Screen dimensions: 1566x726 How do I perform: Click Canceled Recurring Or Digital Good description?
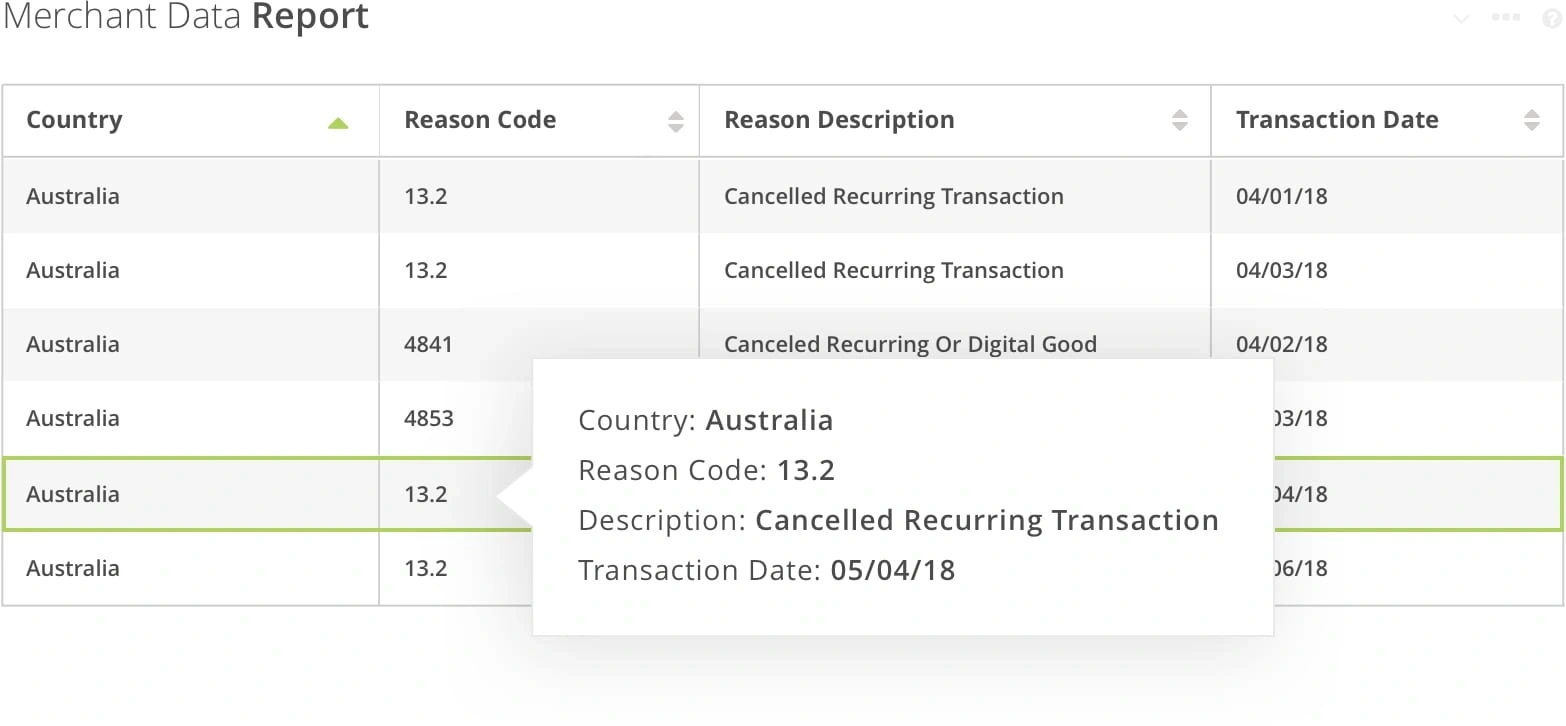[910, 344]
